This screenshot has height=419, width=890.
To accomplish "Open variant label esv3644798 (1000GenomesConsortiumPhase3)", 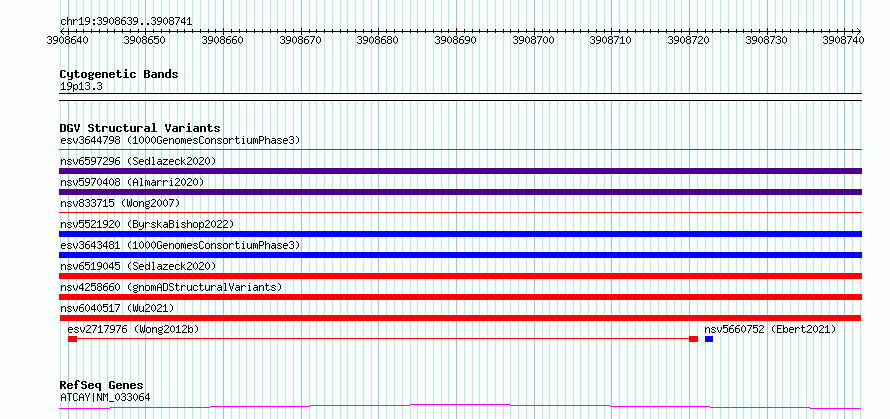I will pos(180,140).
